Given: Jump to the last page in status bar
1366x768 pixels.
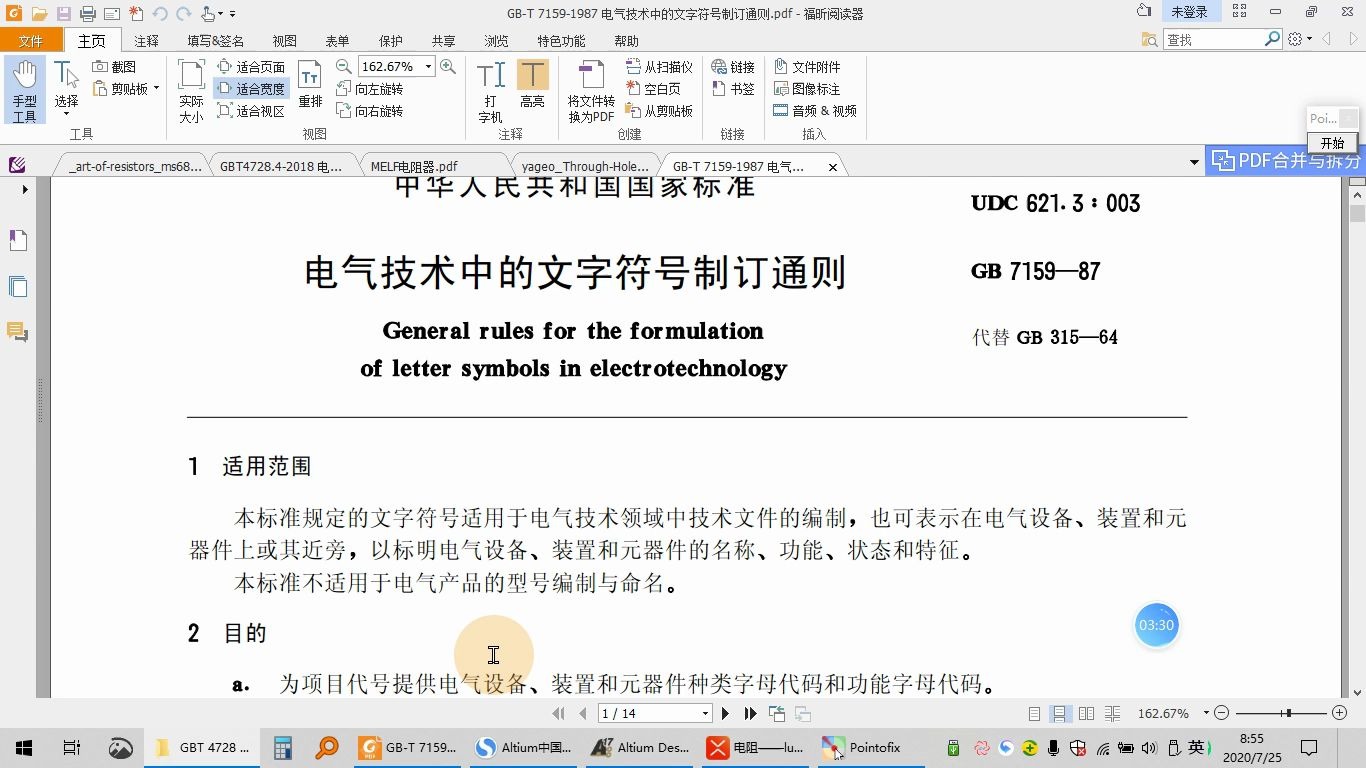Looking at the screenshot, I should tap(751, 713).
